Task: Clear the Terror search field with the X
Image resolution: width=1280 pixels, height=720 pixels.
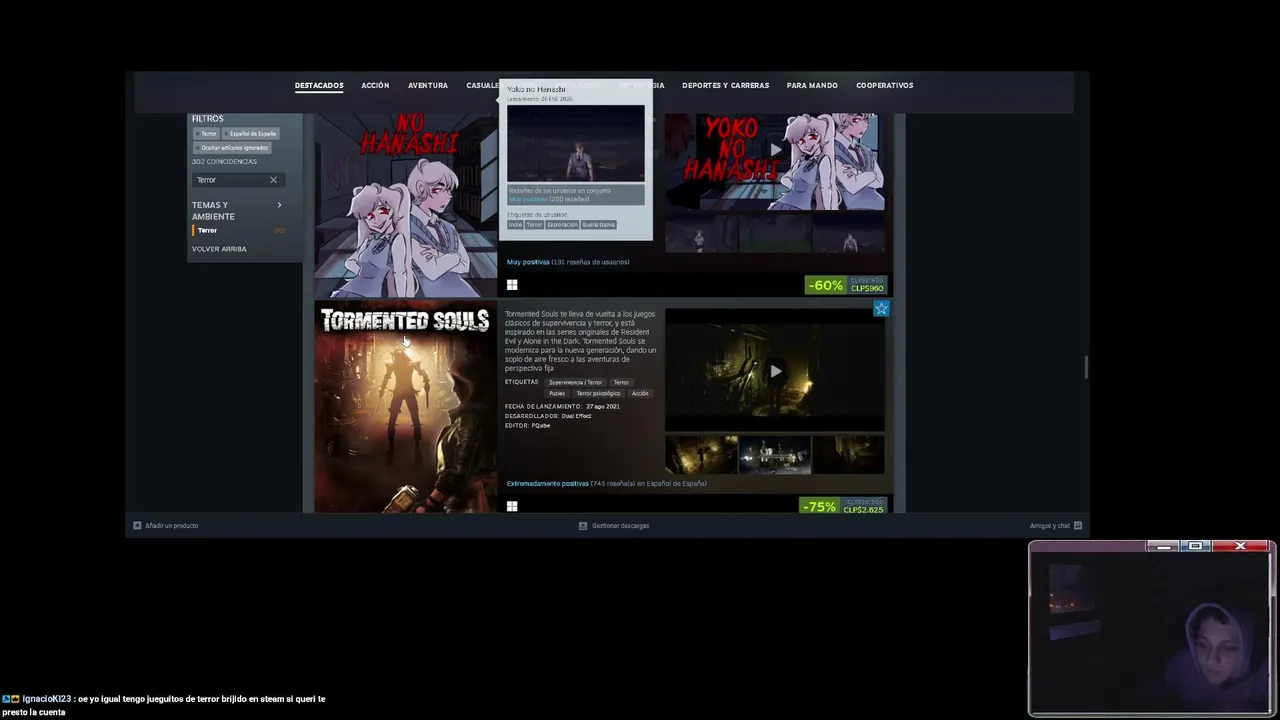Action: [273, 180]
